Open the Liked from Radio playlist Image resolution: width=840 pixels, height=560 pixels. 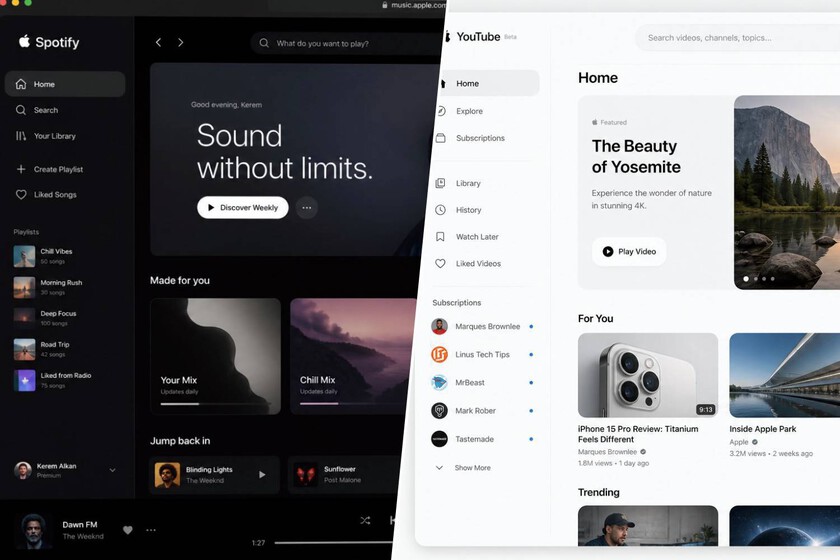pos(52,380)
